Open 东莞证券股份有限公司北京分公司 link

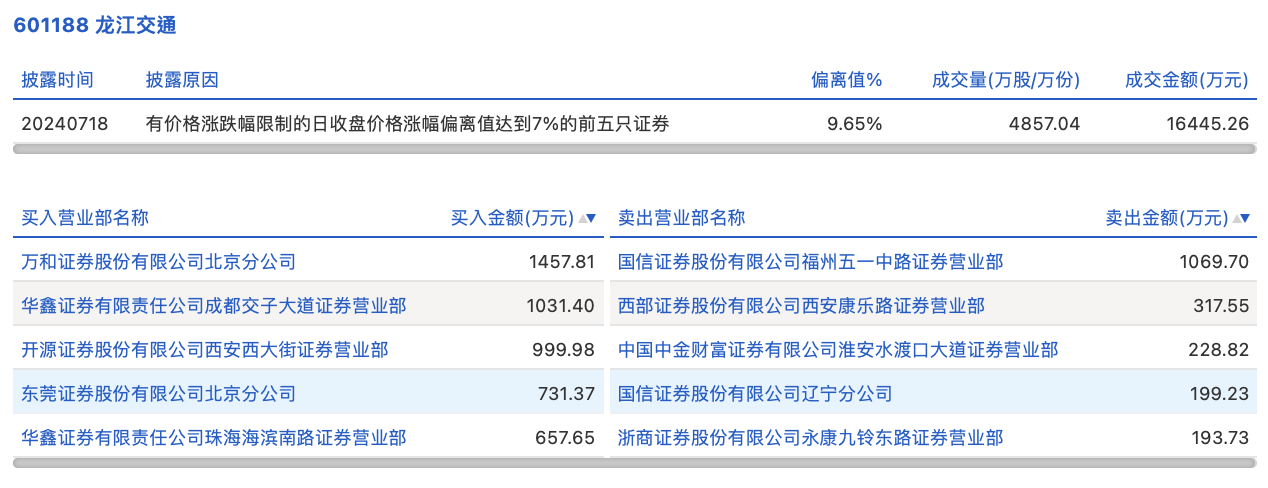click(x=159, y=394)
